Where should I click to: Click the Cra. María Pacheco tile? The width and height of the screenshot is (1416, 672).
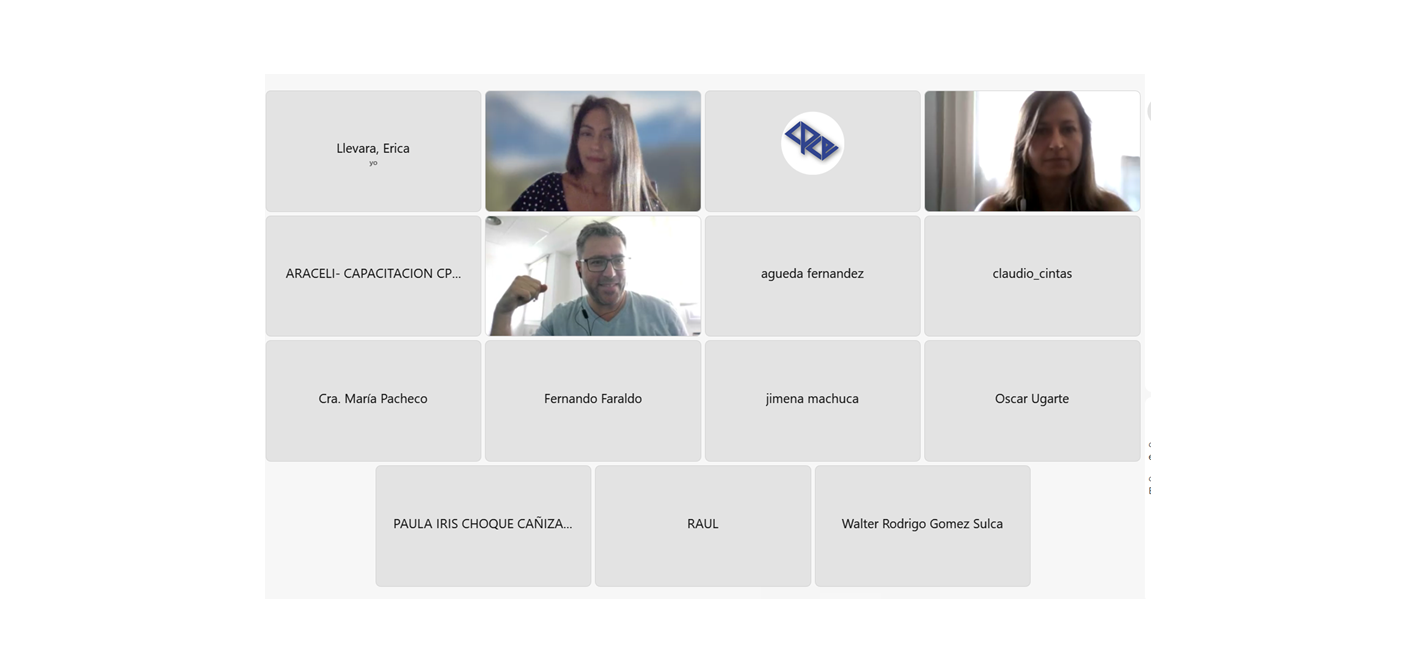[373, 401]
